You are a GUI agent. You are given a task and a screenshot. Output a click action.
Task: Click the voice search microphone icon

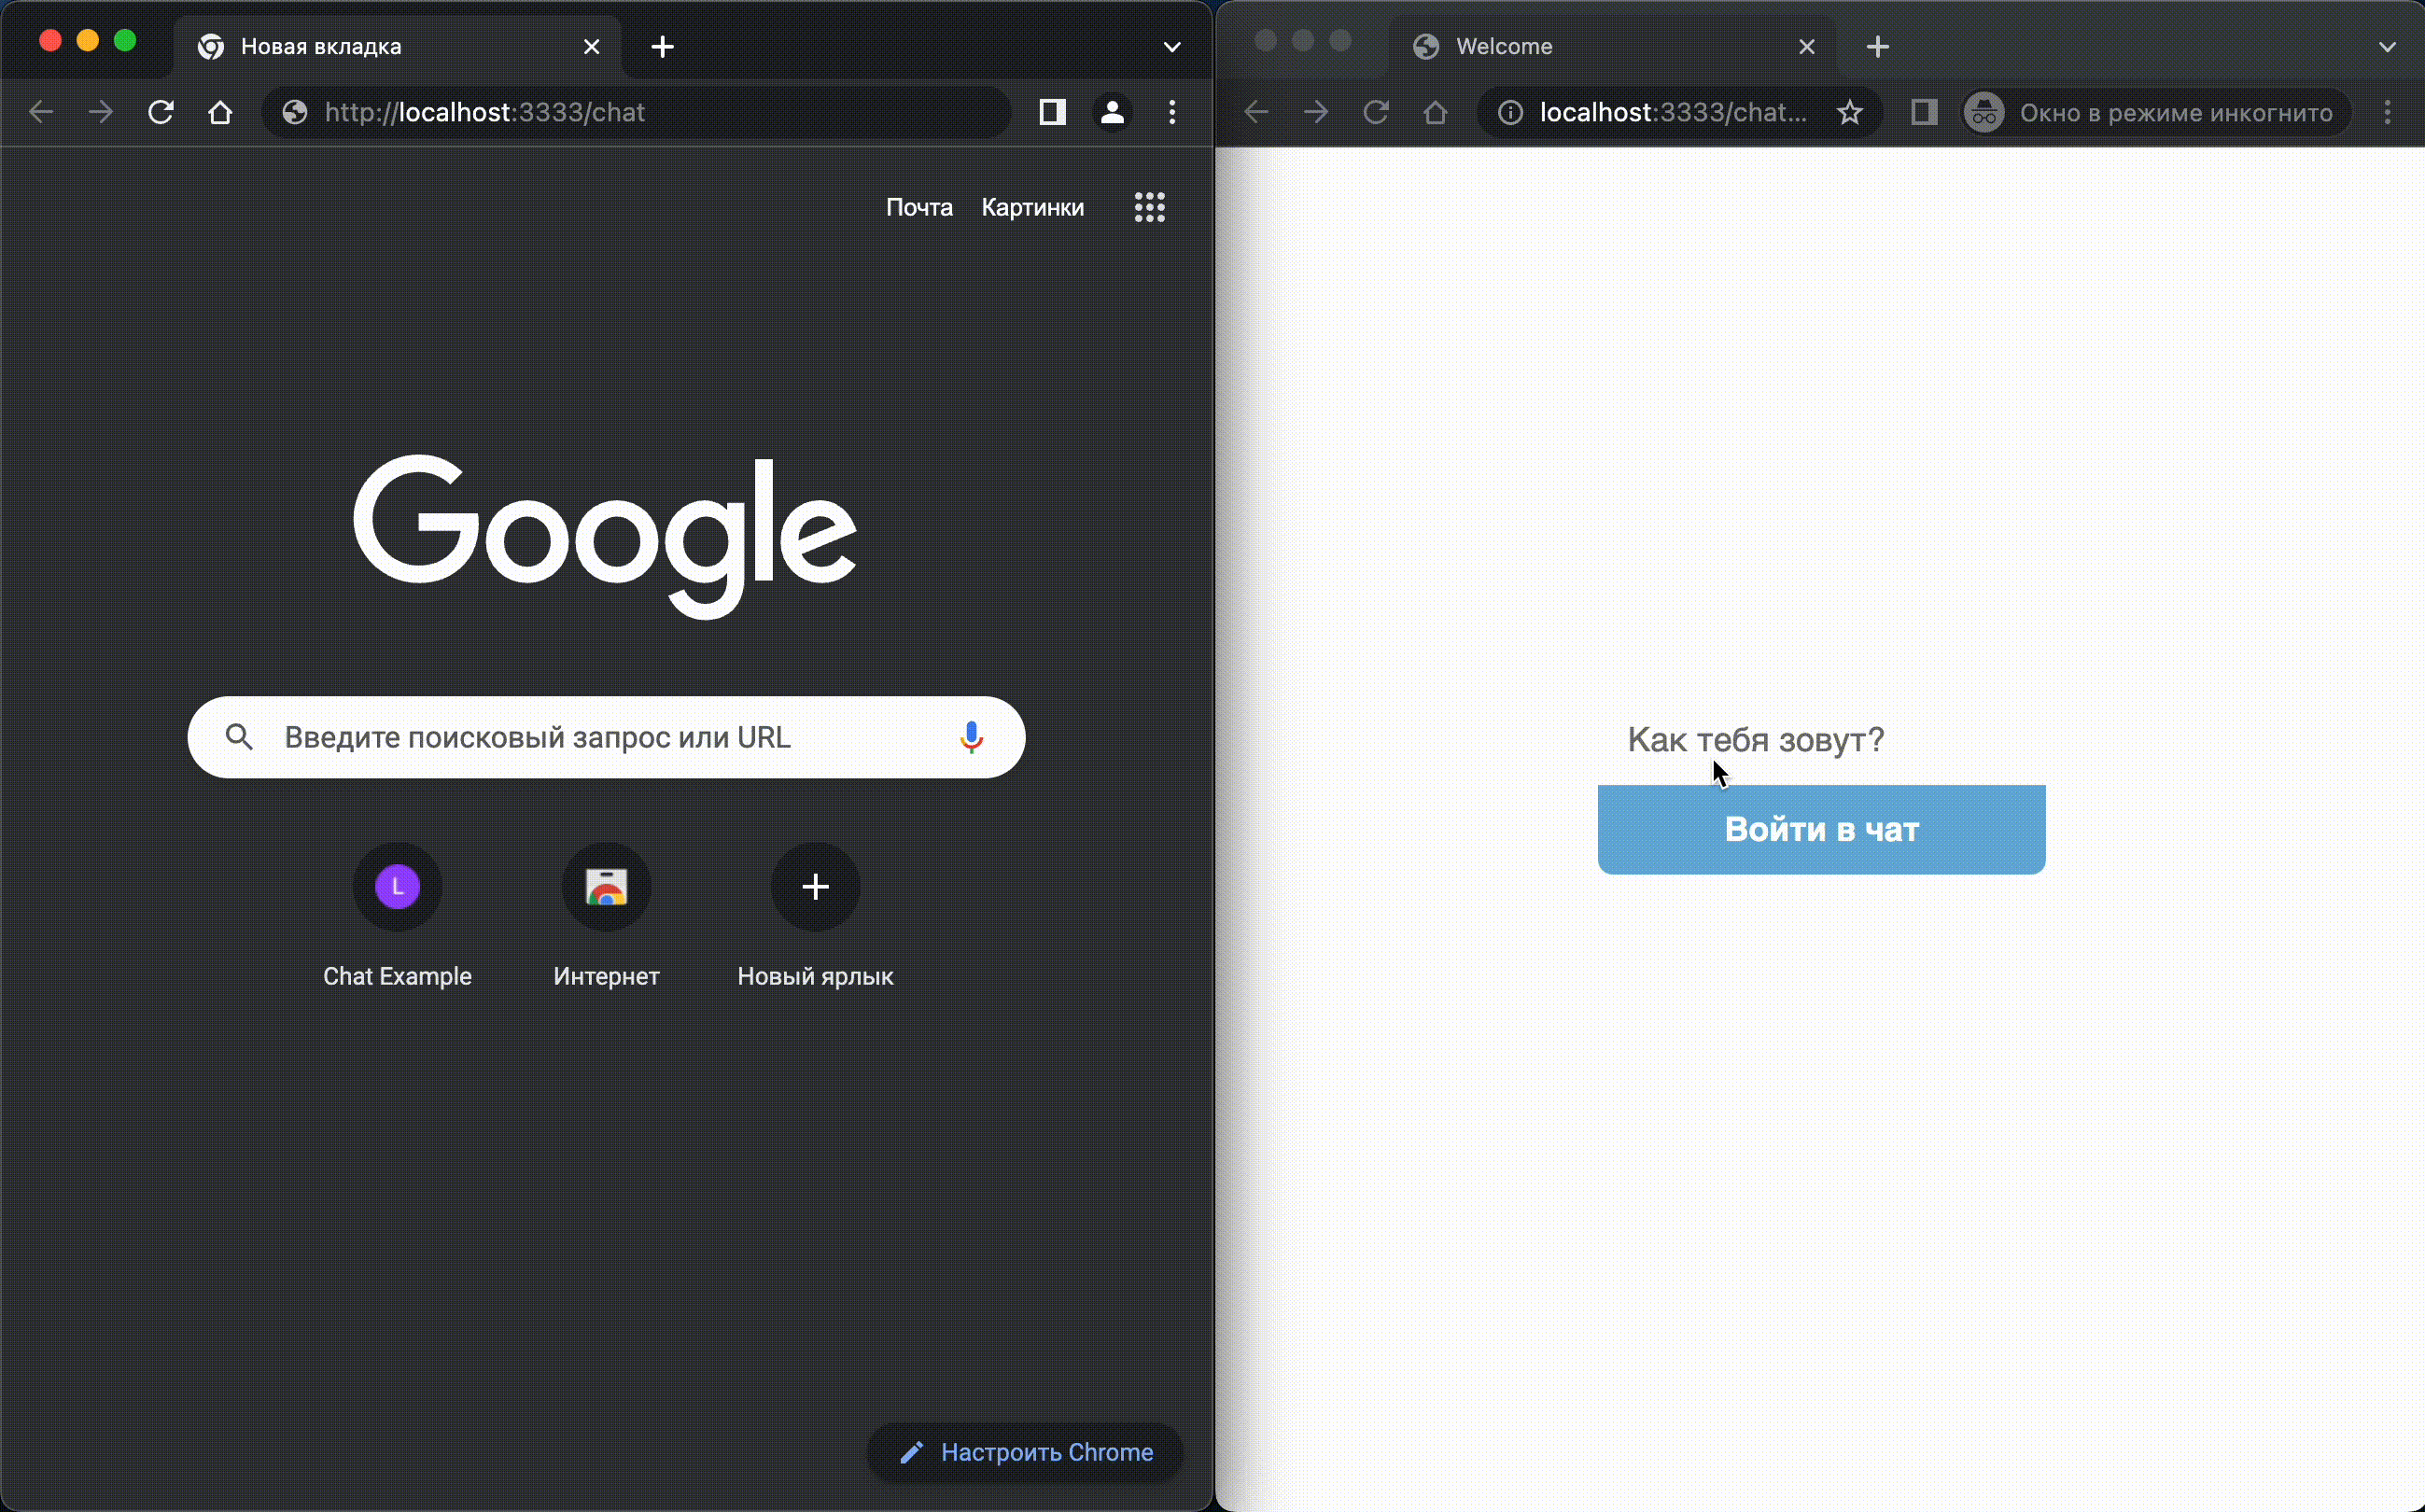971,737
